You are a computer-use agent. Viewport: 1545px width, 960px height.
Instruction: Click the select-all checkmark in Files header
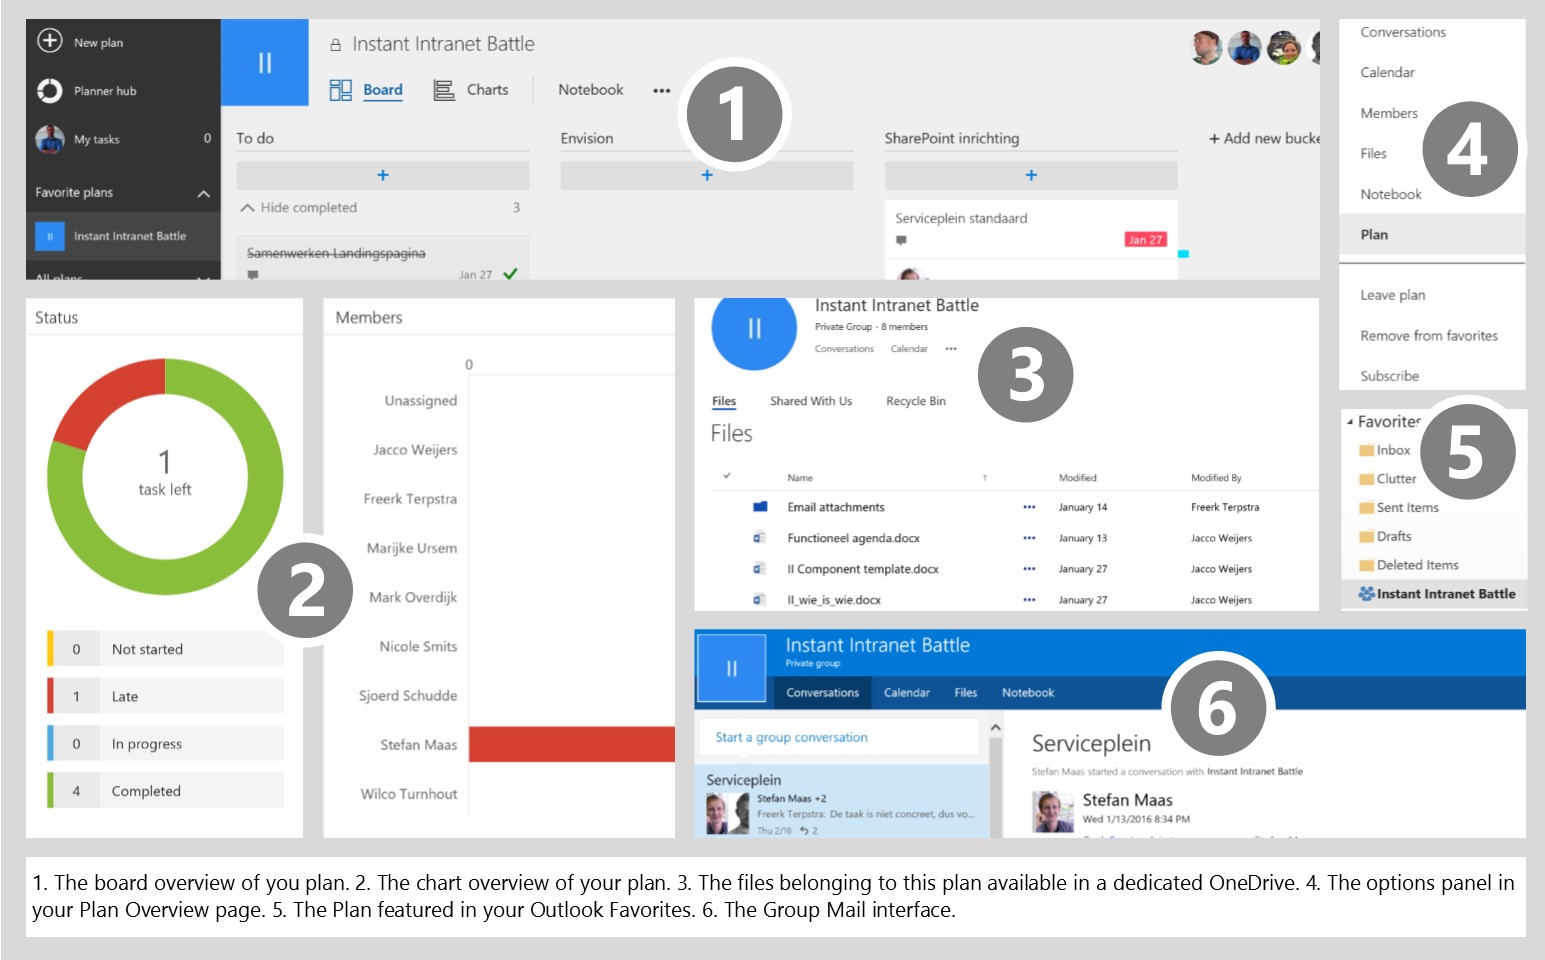[x=727, y=477]
